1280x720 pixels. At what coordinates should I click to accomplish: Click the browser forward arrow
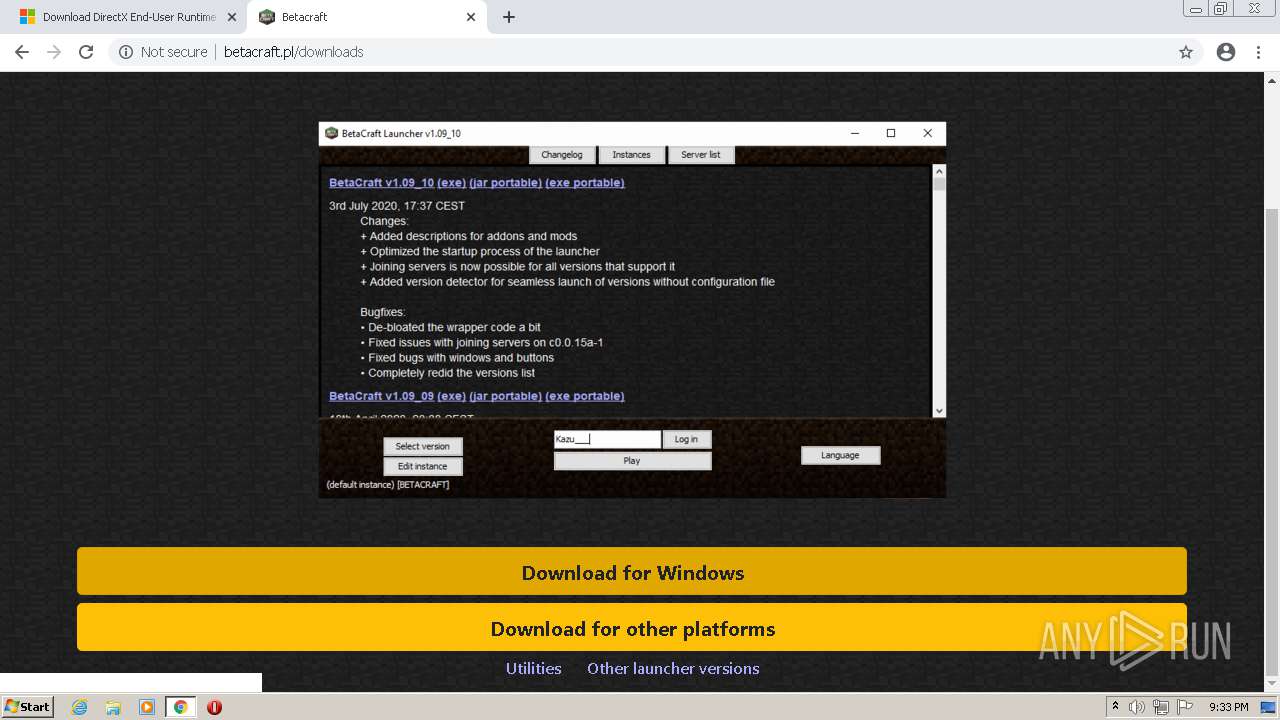[x=54, y=52]
